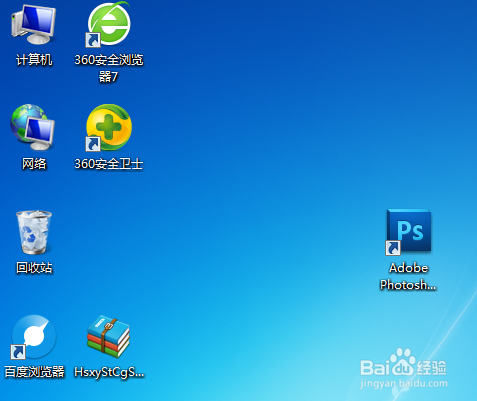Screen dimensions: 477x401
Task: Click the 网络 (Network) desktop icon
Action: coord(33,127)
